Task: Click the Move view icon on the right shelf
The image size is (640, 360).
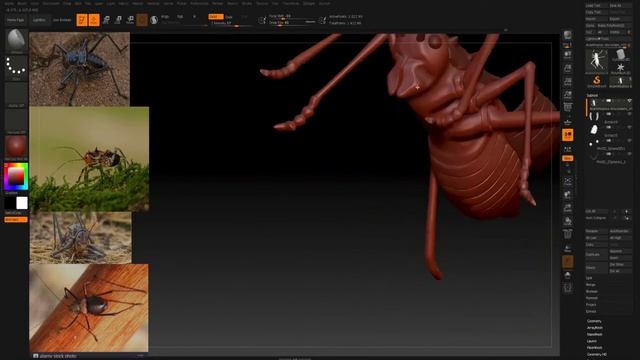Action: point(567,195)
